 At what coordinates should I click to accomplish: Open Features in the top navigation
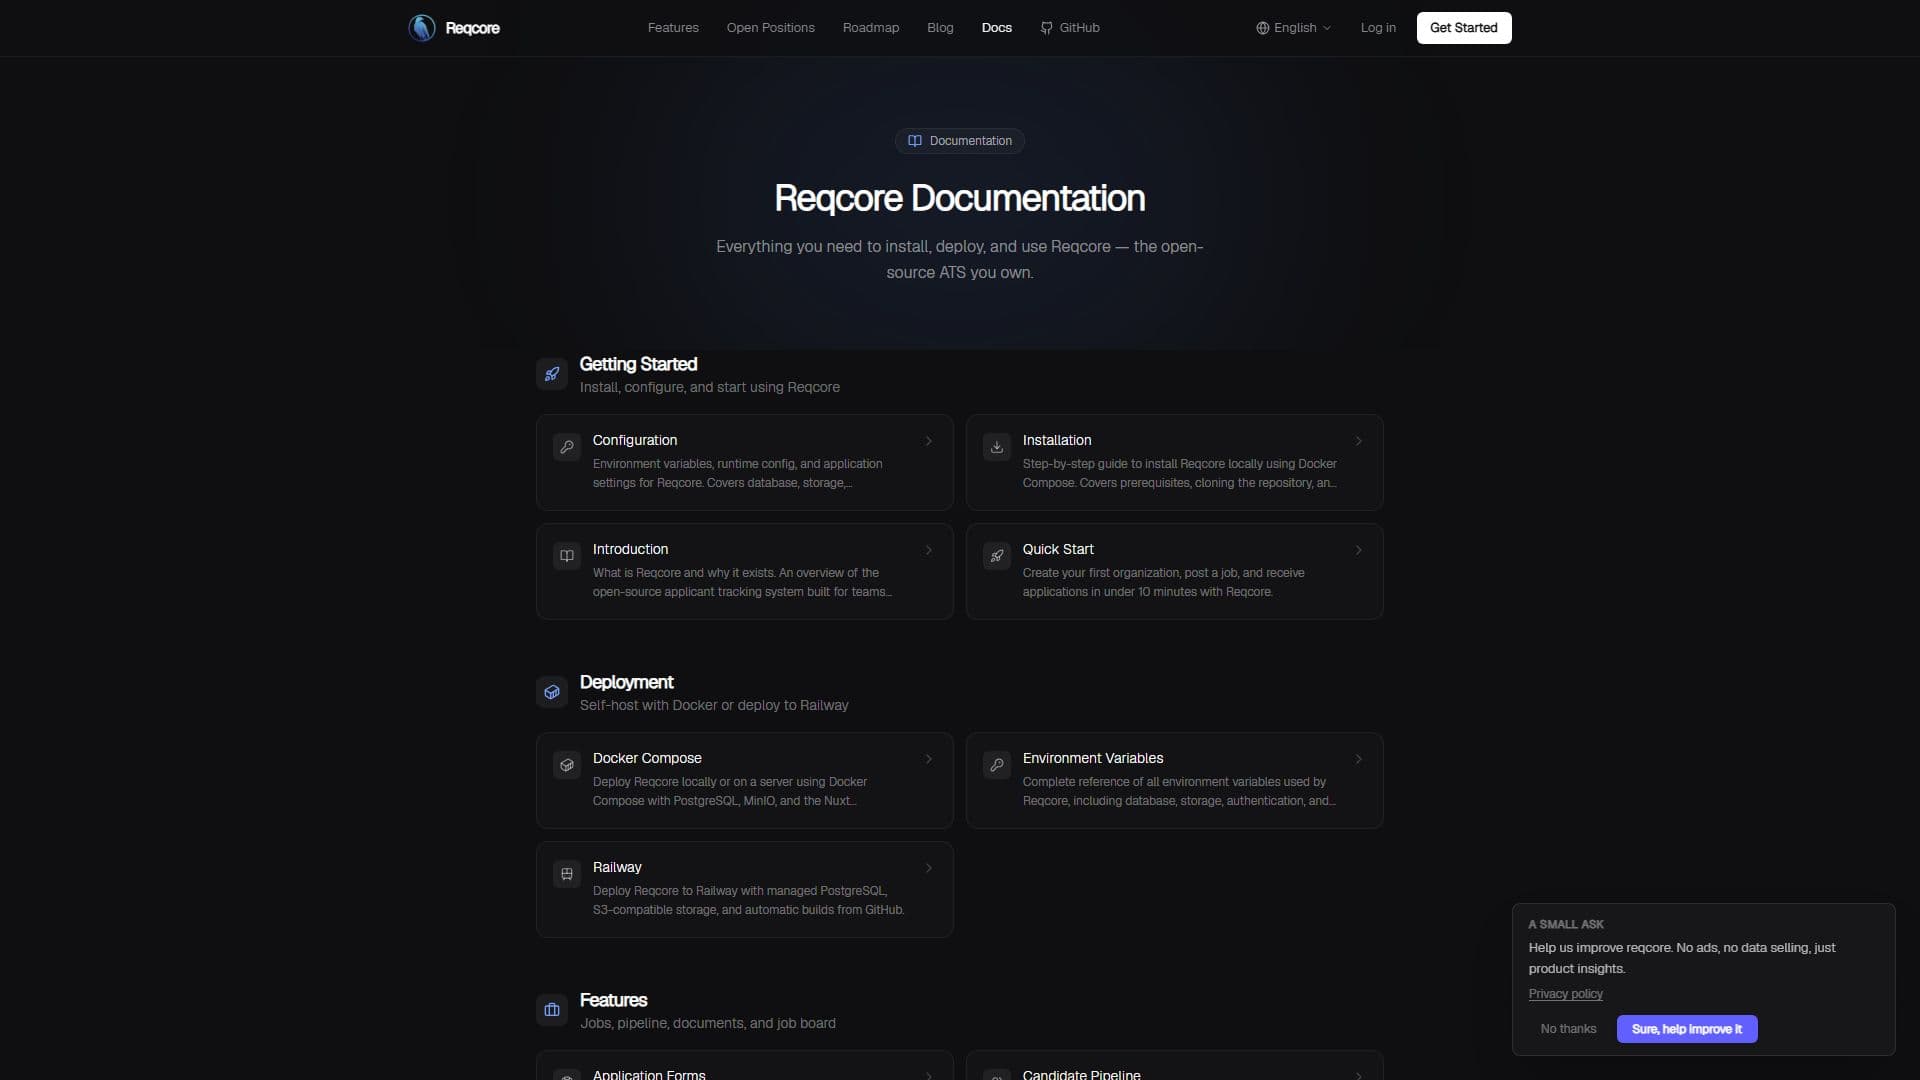[673, 28]
